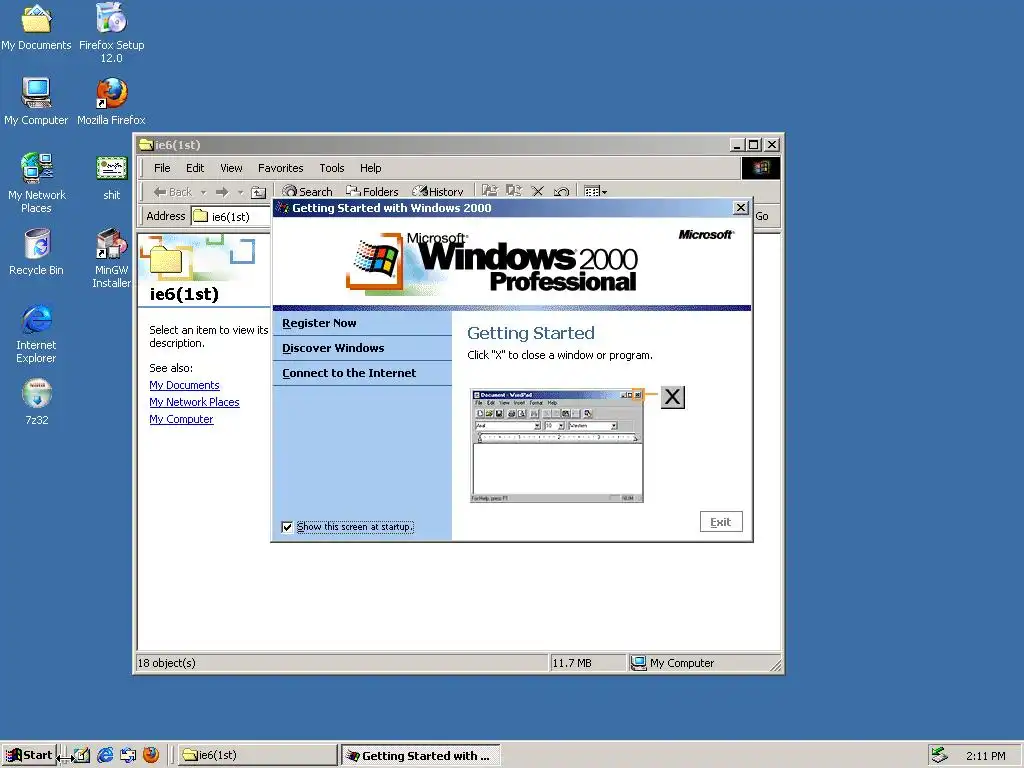
Task: Click Exit button in Getting Started dialog
Action: [x=721, y=522]
